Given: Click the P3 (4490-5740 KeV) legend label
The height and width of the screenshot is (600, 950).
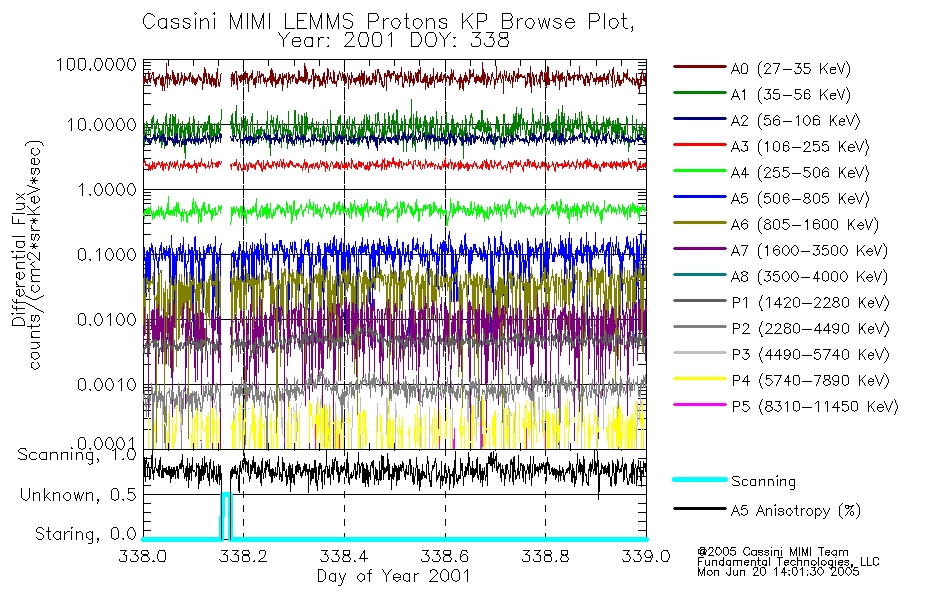Looking at the screenshot, I should 810,355.
